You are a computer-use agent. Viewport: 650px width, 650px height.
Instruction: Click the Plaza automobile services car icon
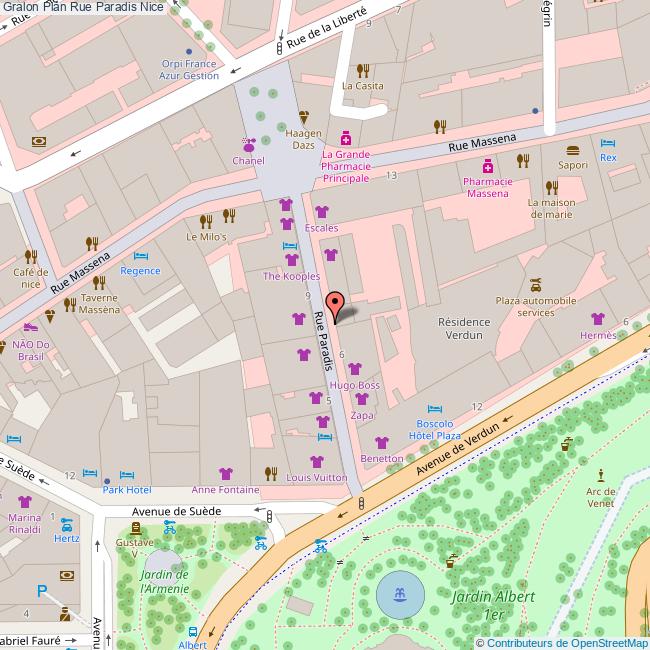(x=536, y=284)
